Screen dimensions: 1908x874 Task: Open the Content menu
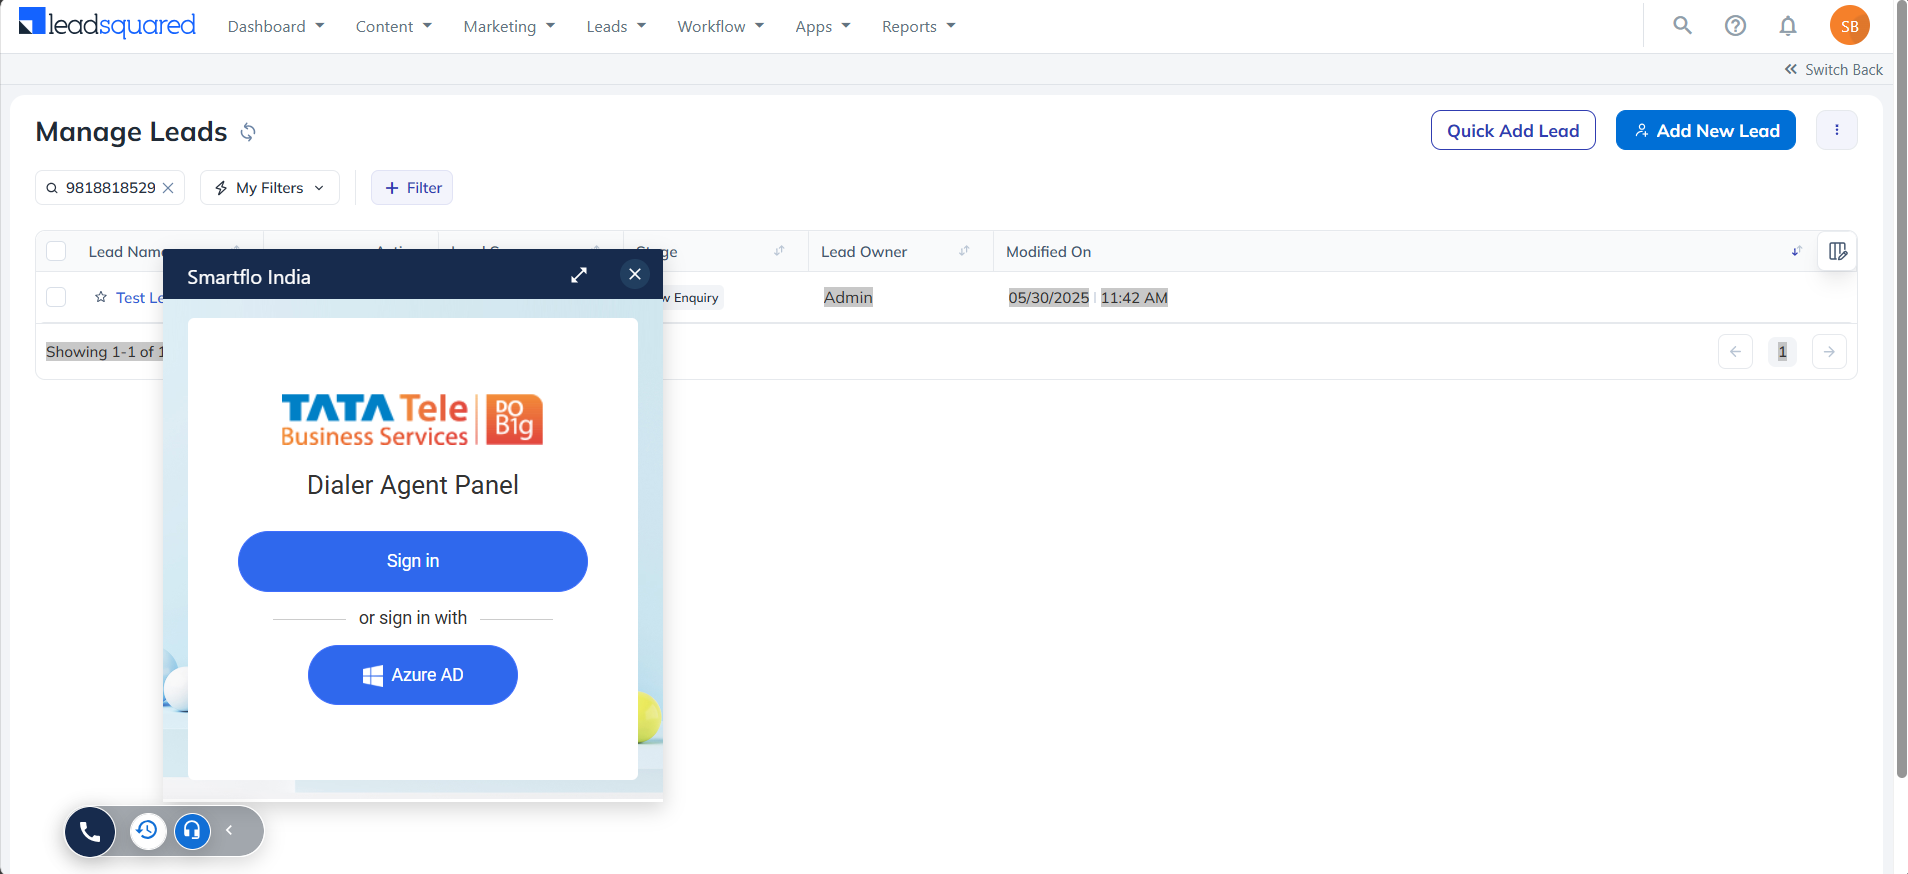coord(394,27)
